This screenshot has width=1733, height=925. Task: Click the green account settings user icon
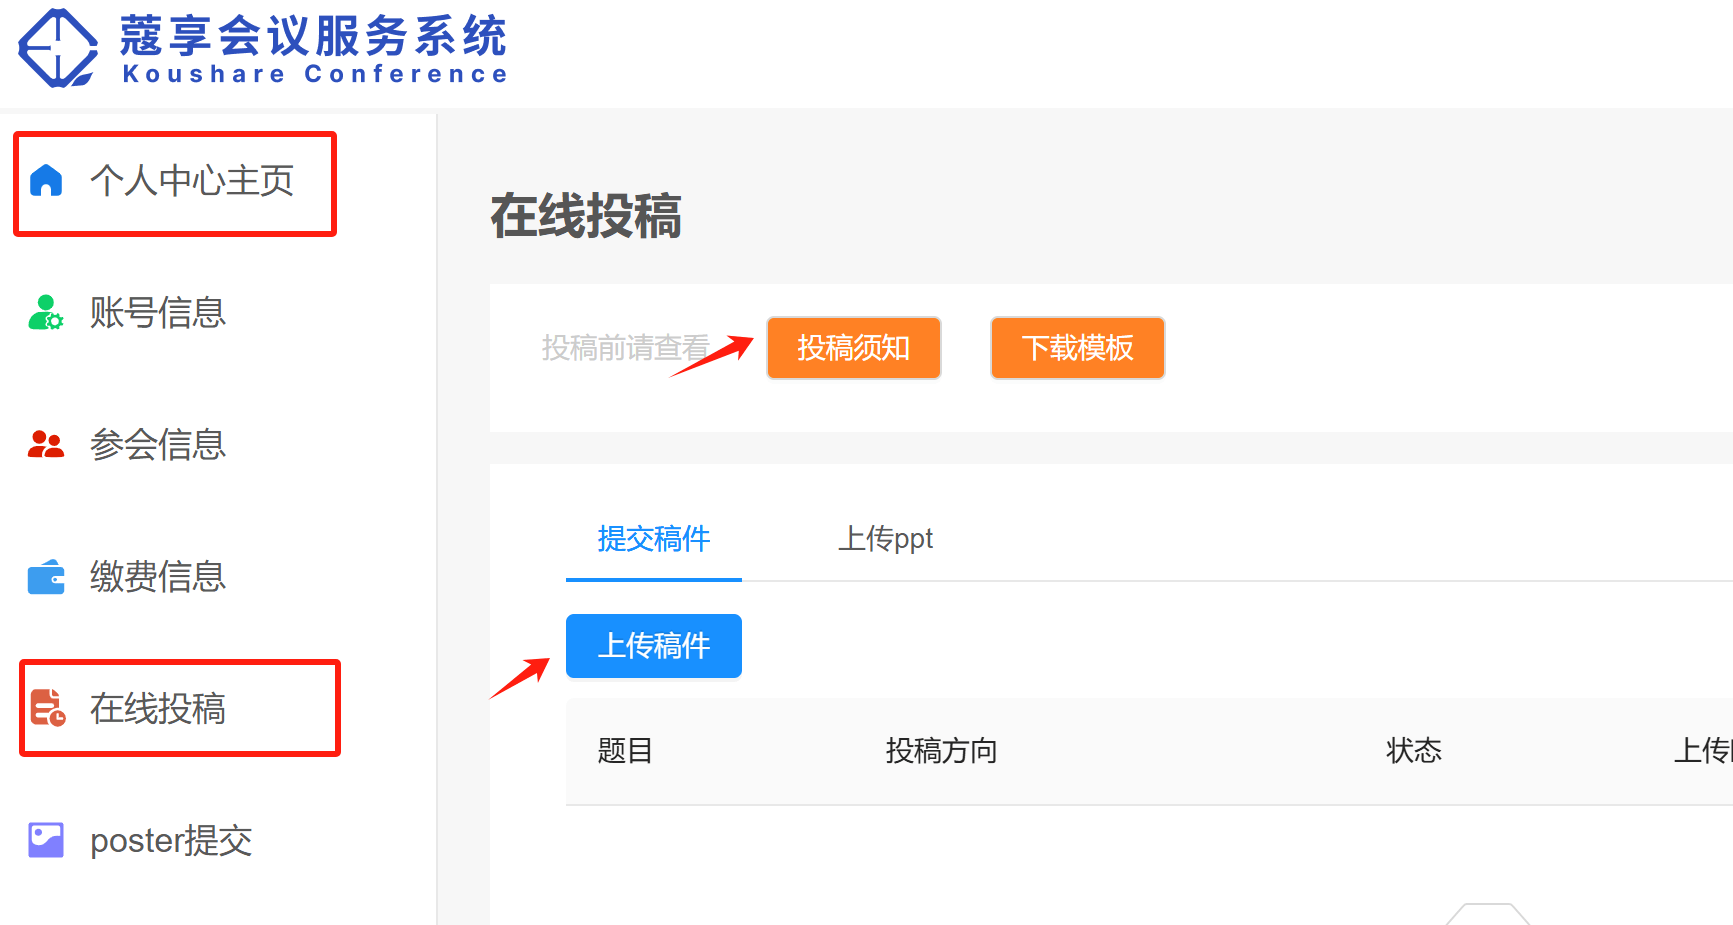[x=46, y=313]
